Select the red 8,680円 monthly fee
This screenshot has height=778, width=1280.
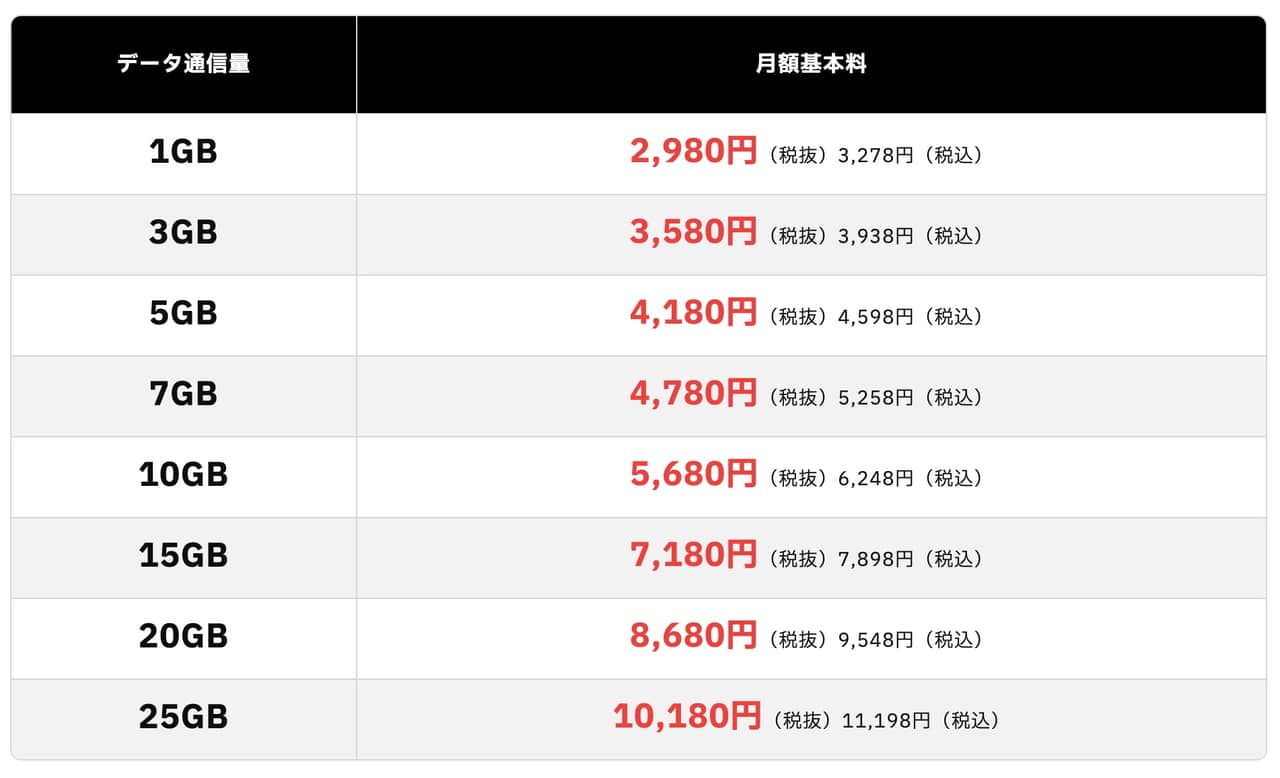[x=693, y=637]
